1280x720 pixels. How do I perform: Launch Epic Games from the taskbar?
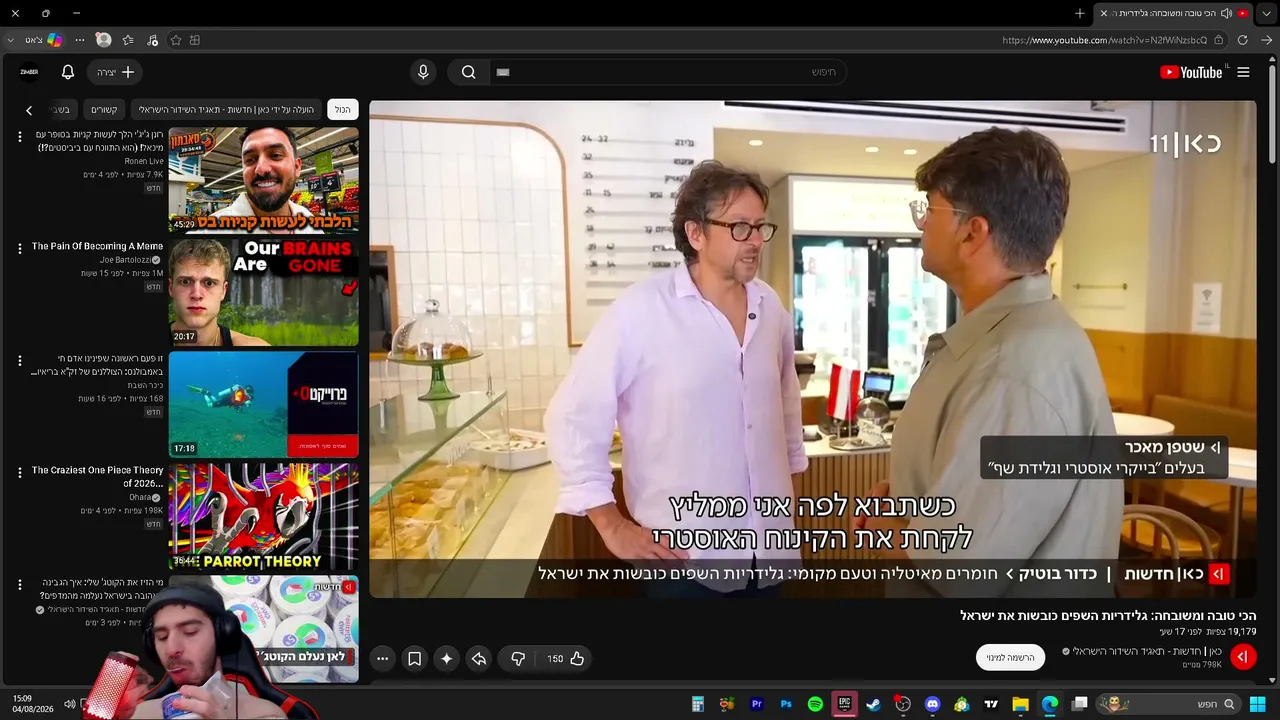845,704
